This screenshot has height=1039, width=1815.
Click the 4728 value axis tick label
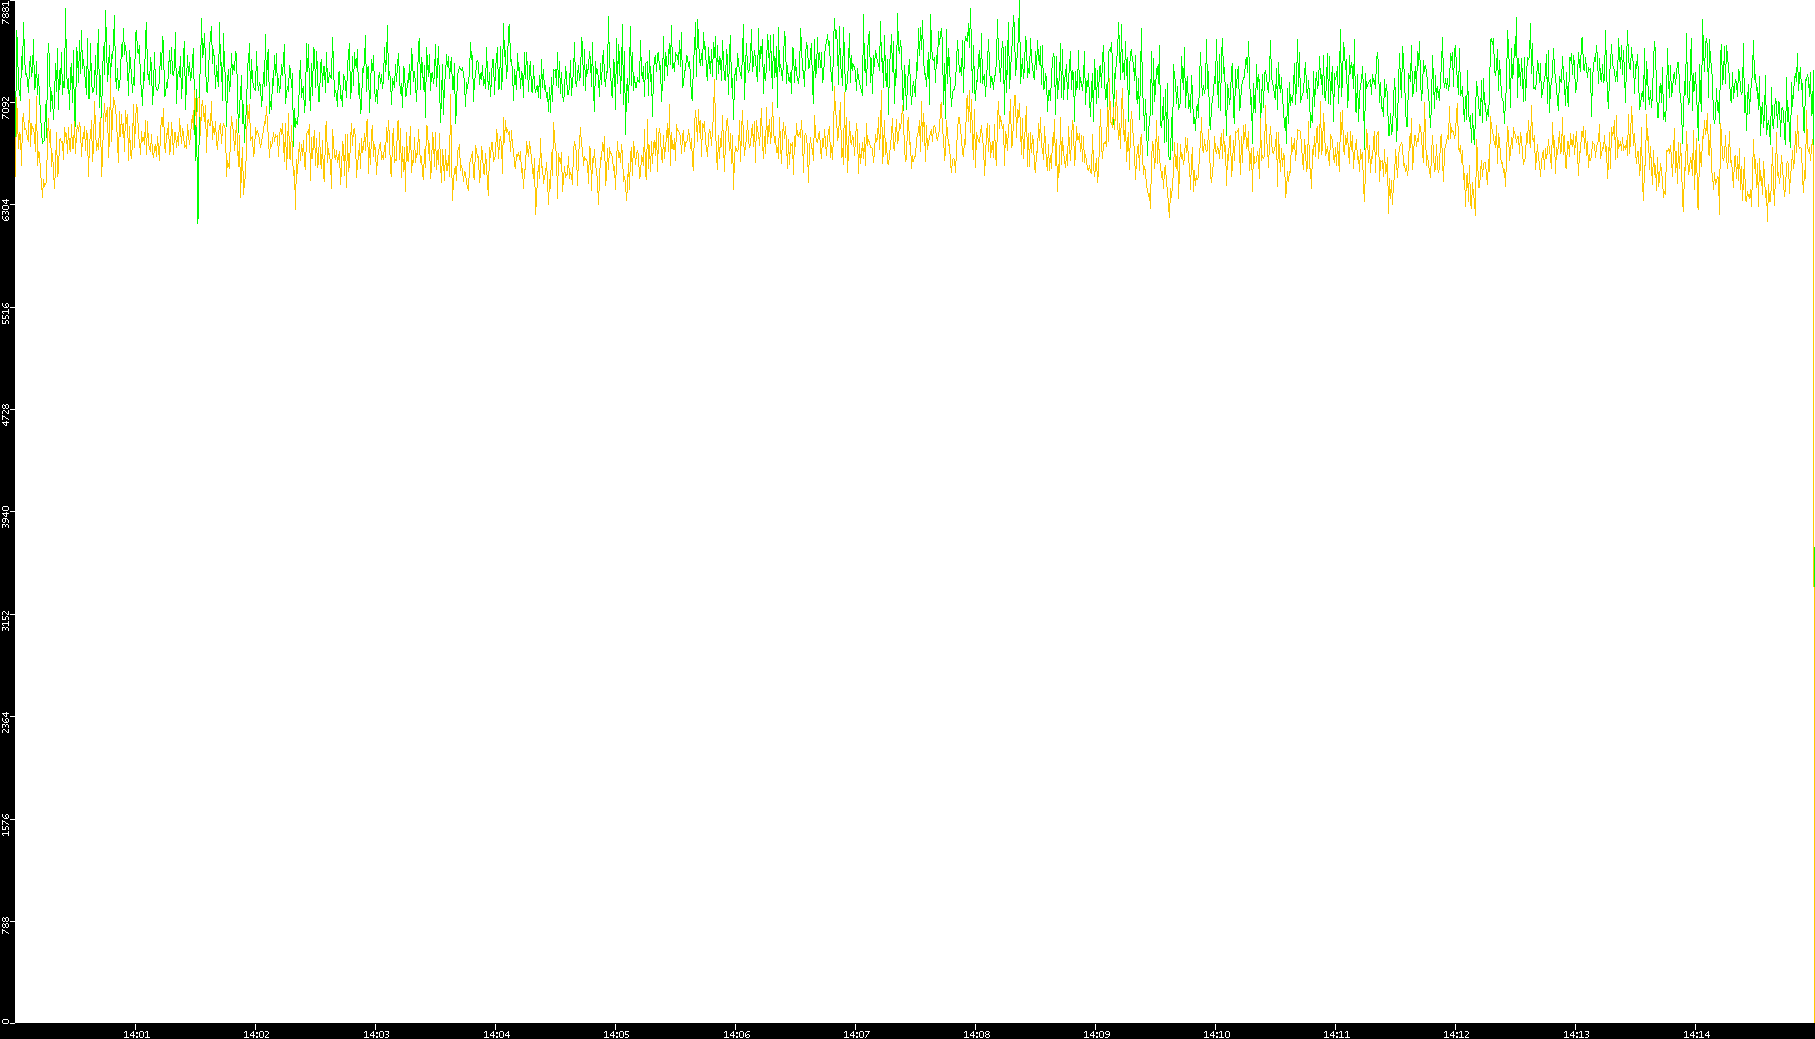click(6, 415)
